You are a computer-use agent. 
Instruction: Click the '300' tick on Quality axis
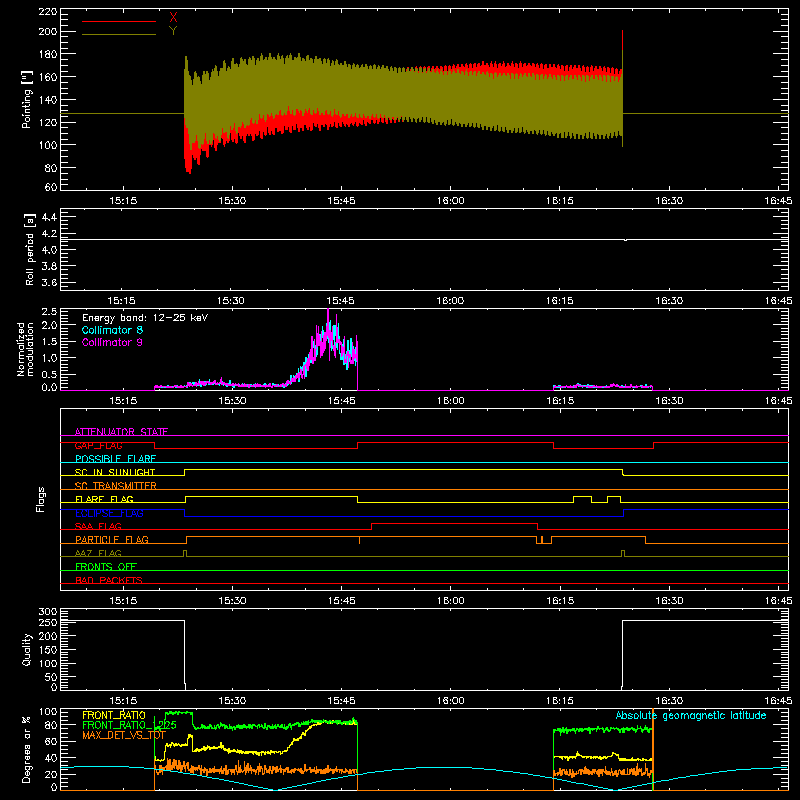coord(47,612)
